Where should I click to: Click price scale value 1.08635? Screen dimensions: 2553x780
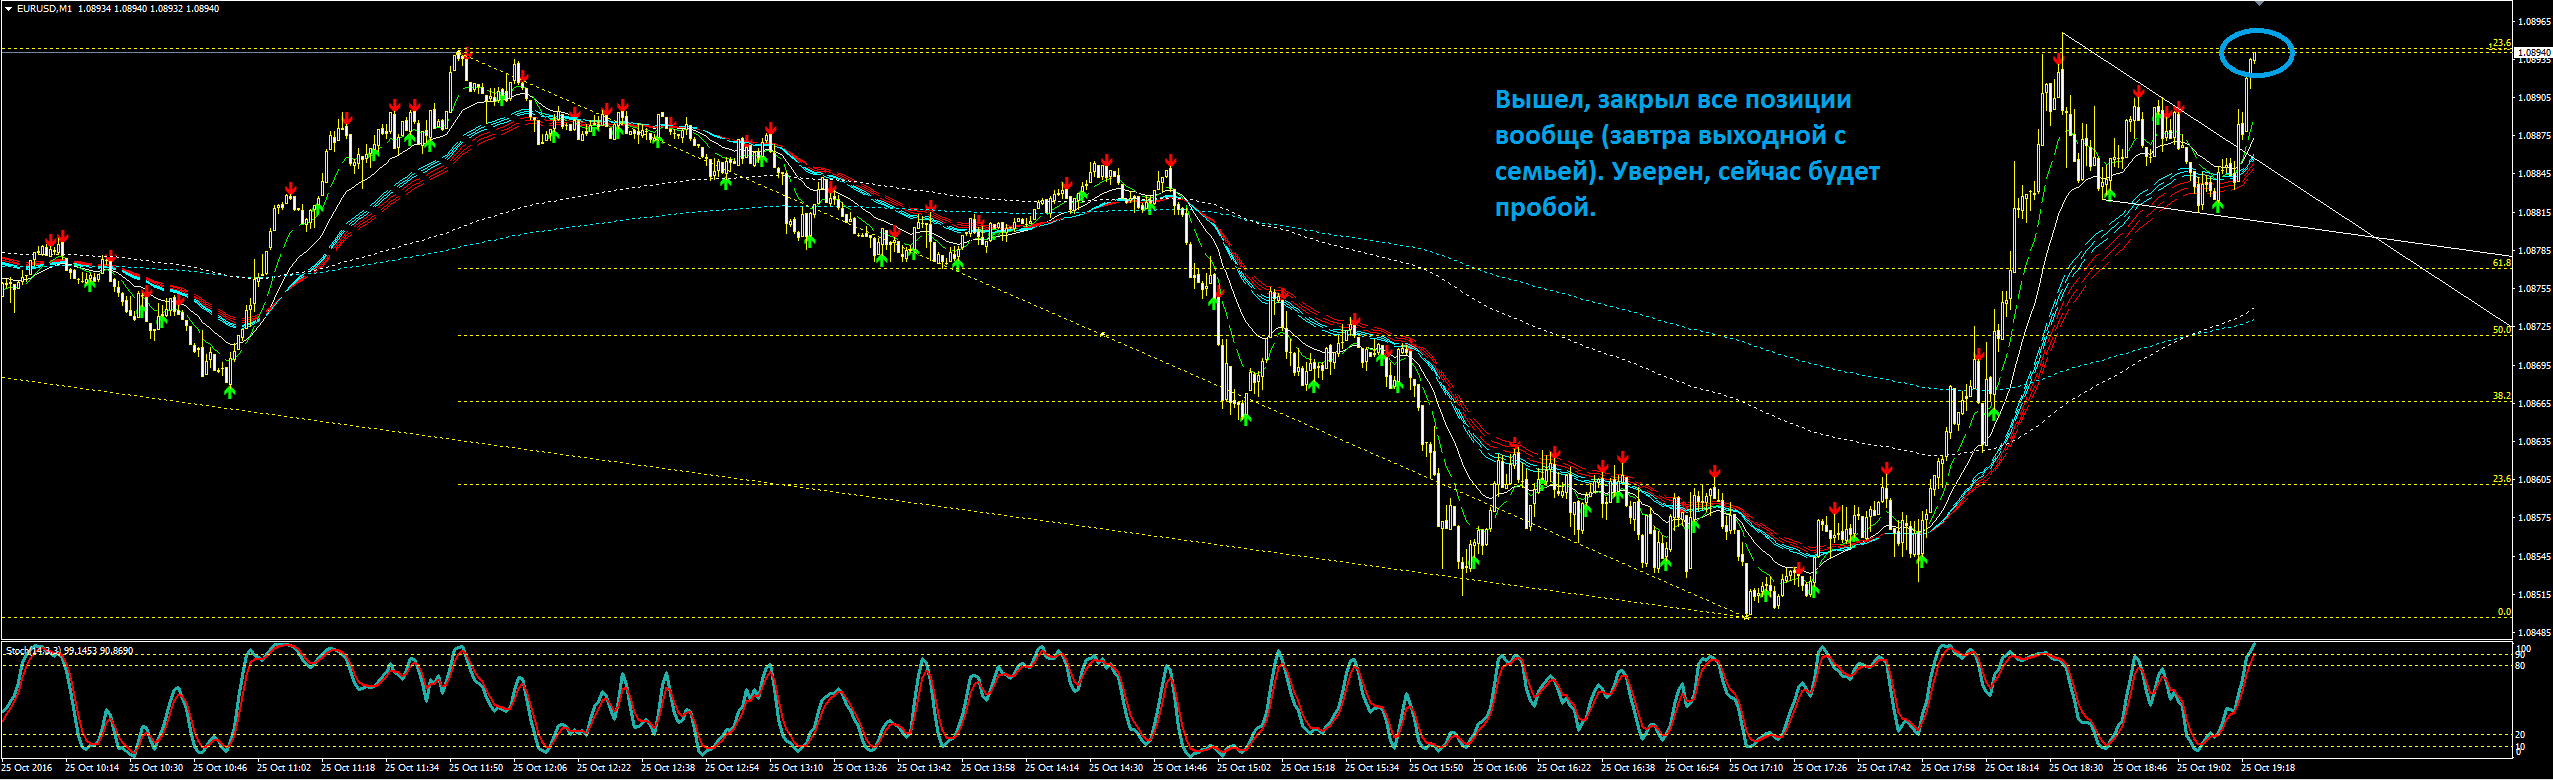click(x=2535, y=442)
